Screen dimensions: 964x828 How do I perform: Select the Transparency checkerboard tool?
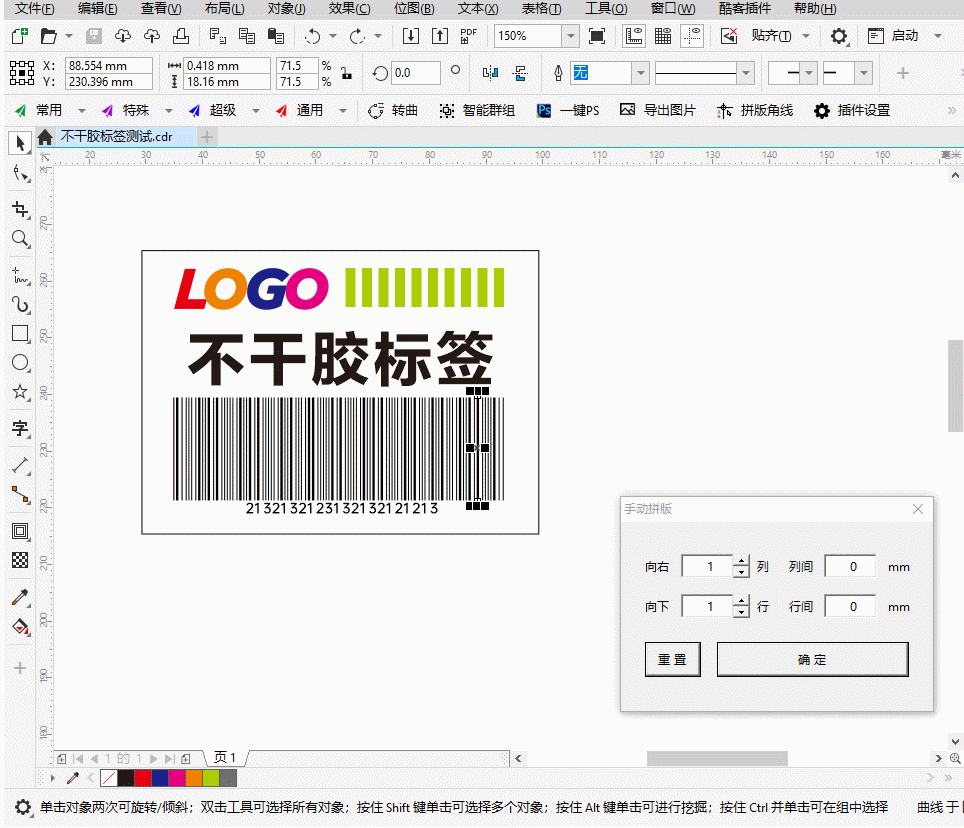20,560
